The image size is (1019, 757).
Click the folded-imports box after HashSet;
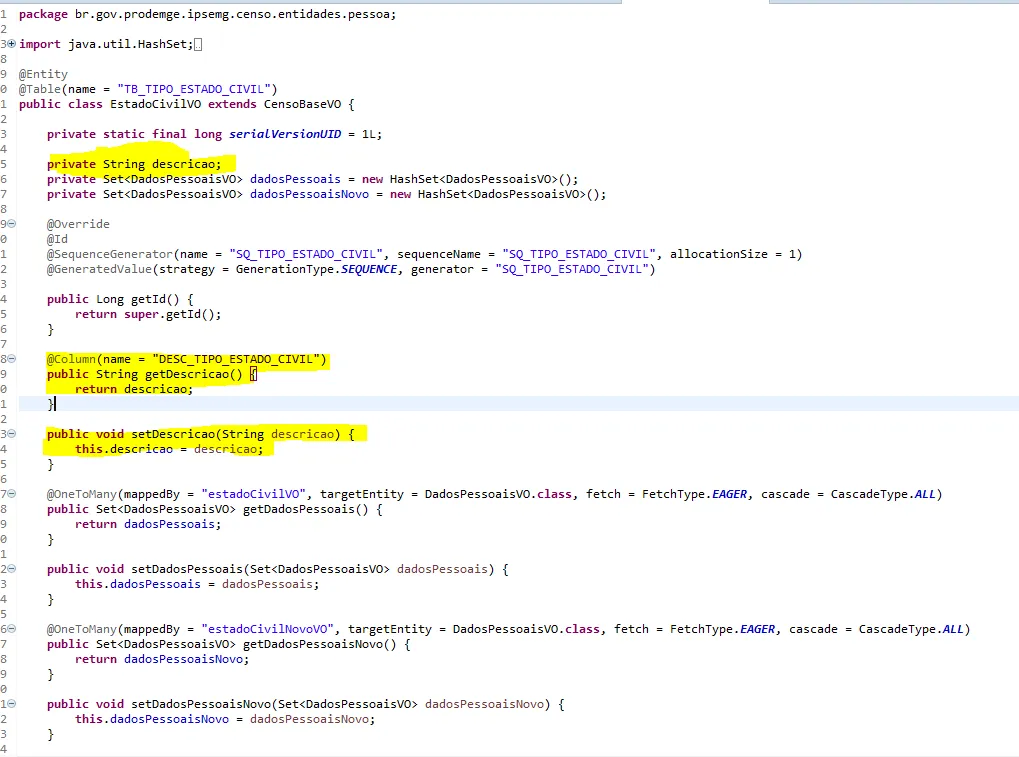click(198, 44)
